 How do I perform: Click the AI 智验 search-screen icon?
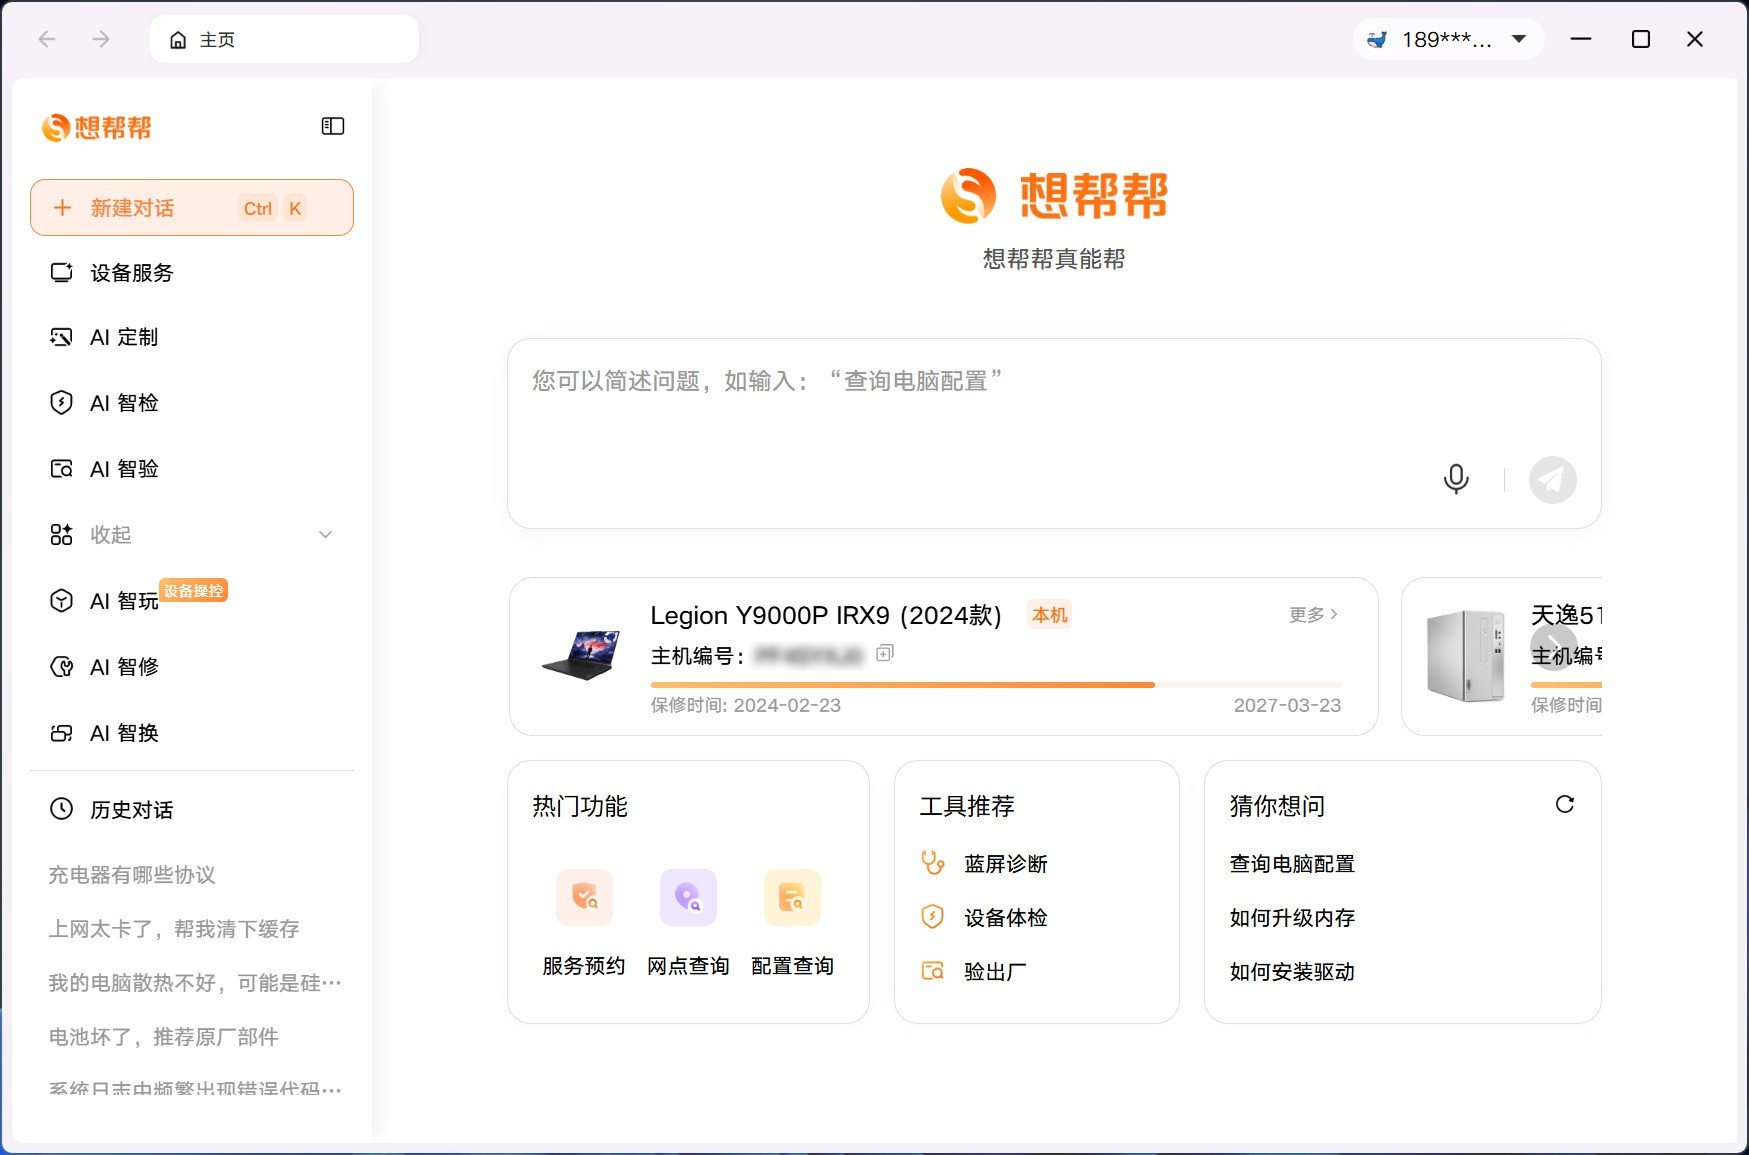61,469
